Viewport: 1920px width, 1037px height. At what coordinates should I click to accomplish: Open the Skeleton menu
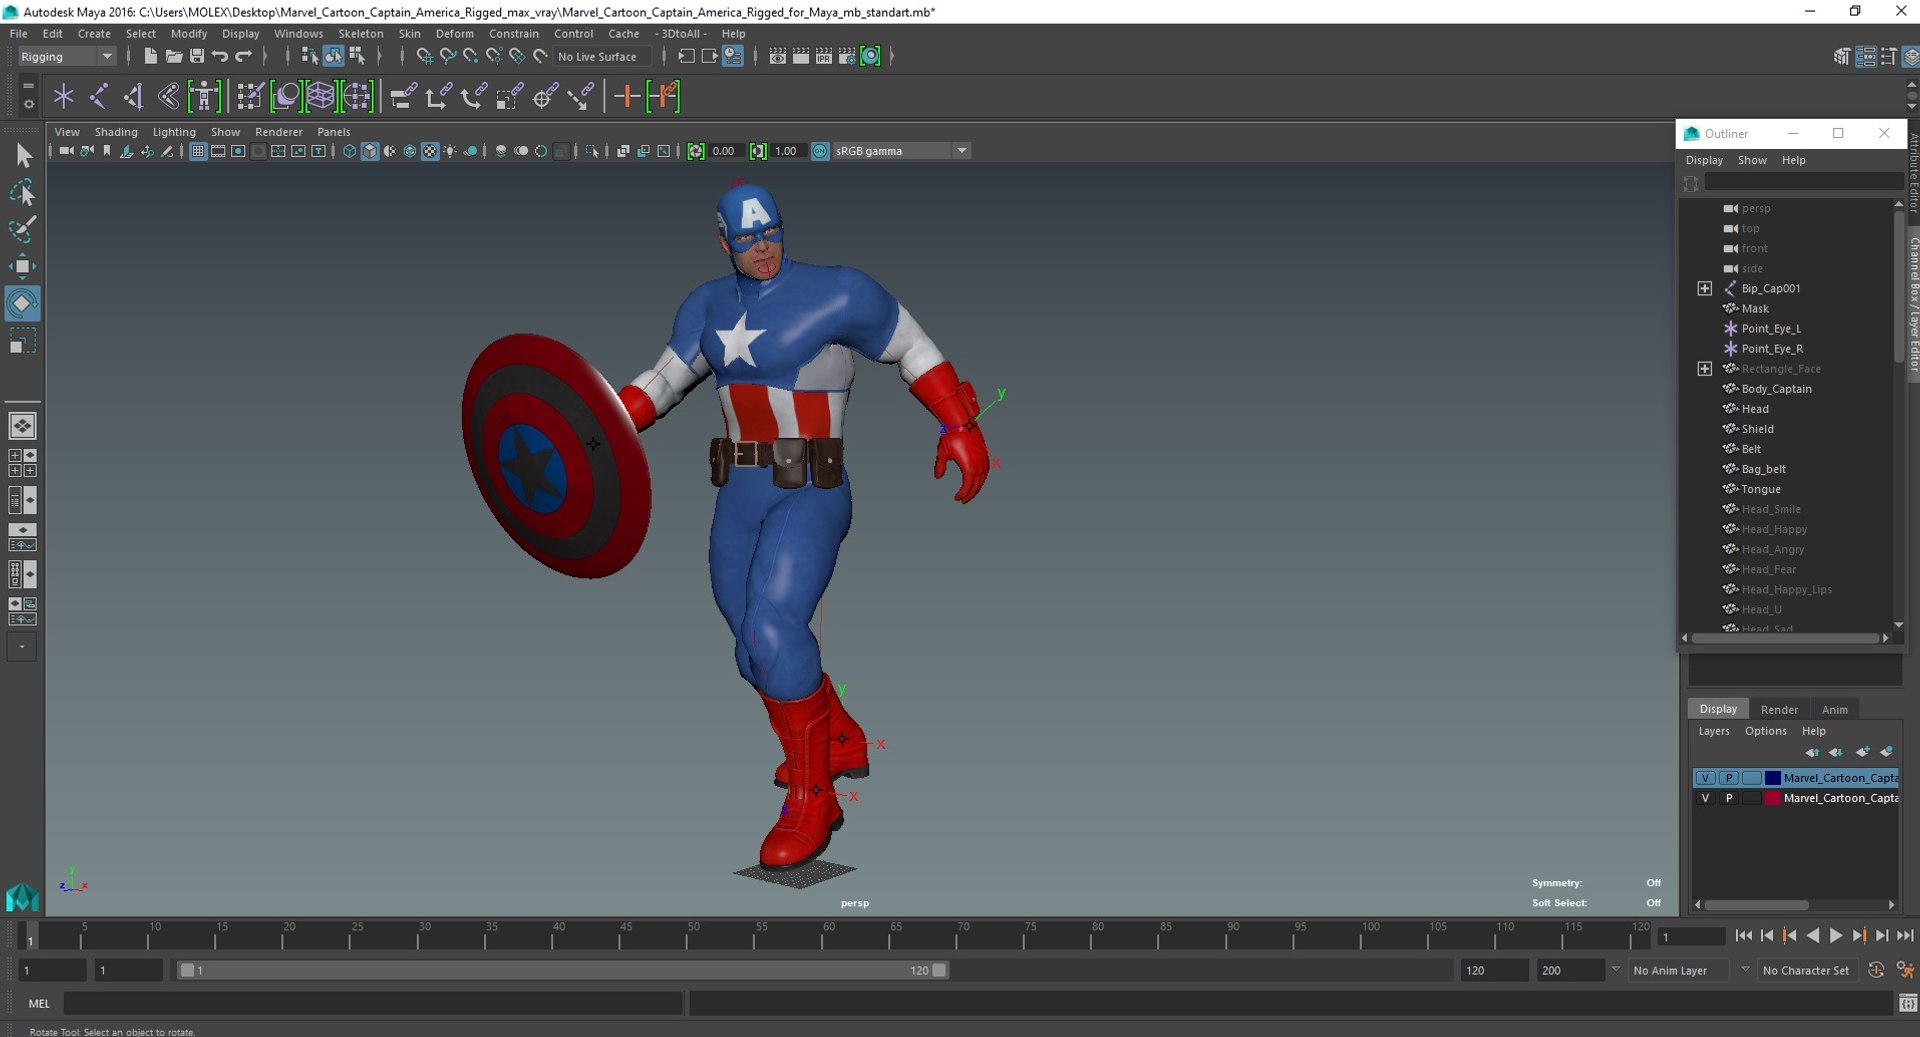360,33
